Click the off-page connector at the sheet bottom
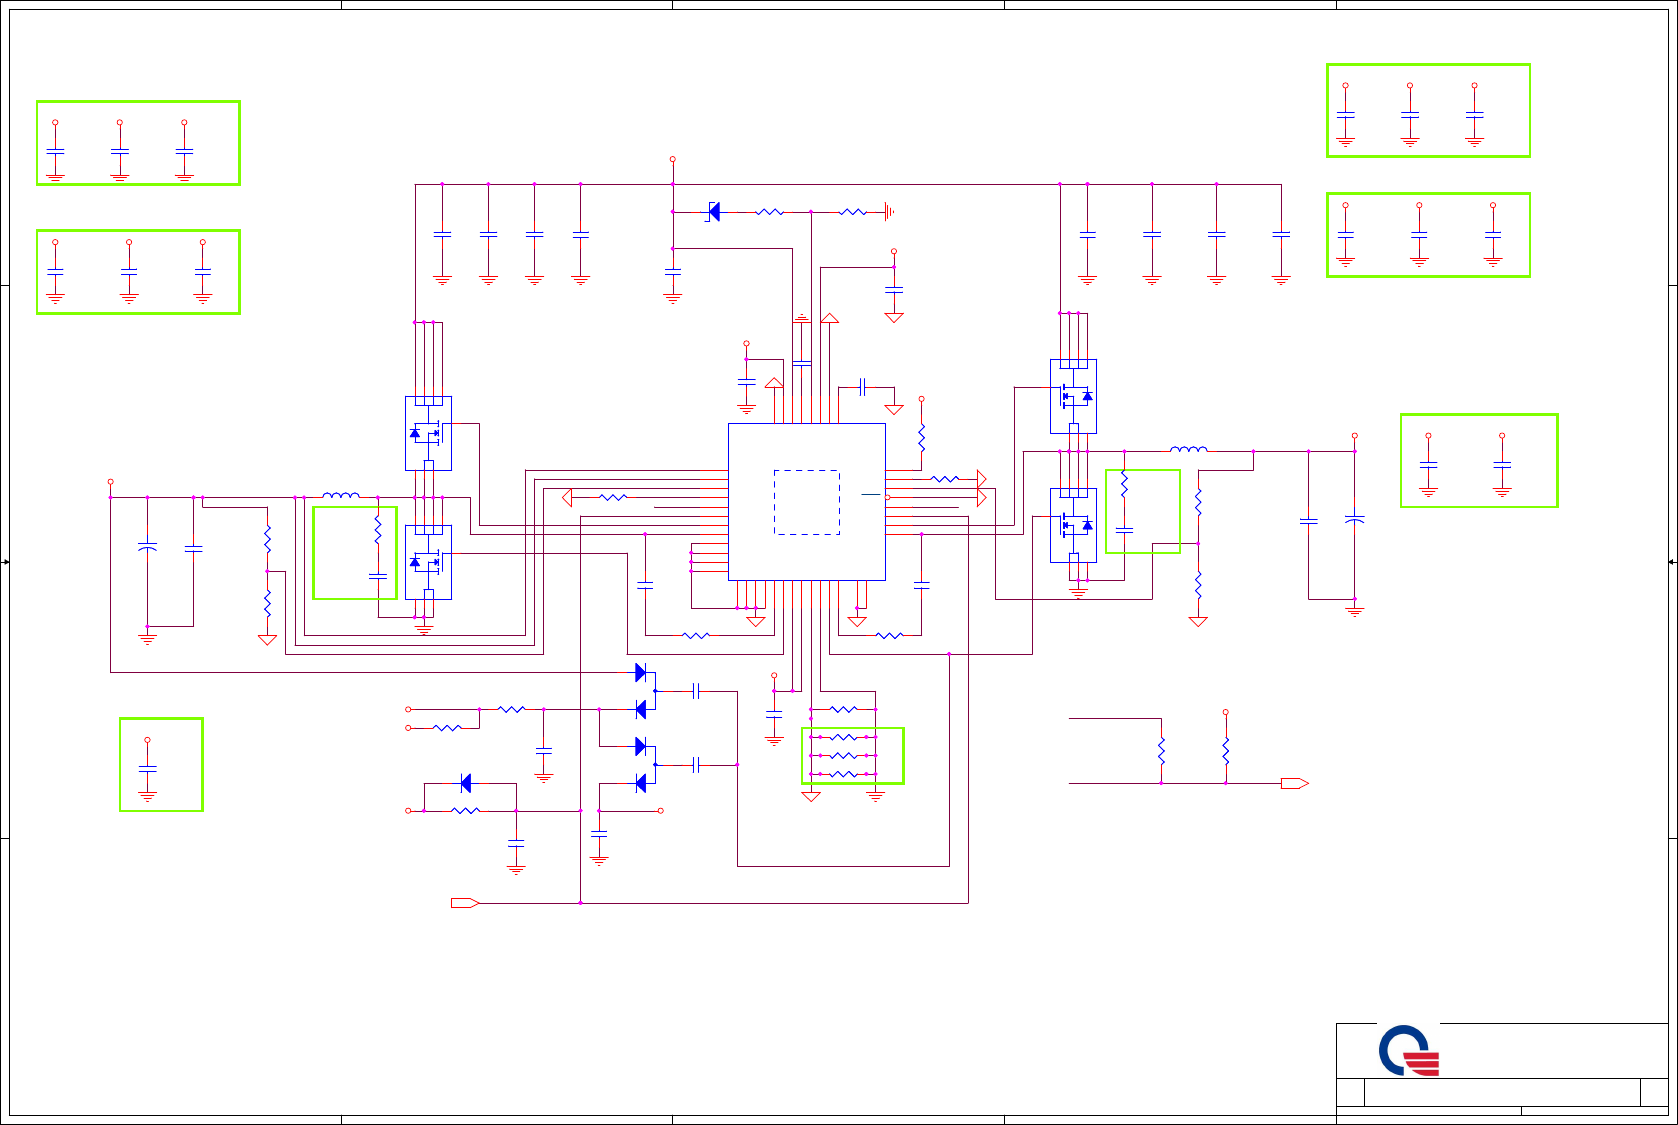The height and width of the screenshot is (1125, 1678). click(x=465, y=903)
